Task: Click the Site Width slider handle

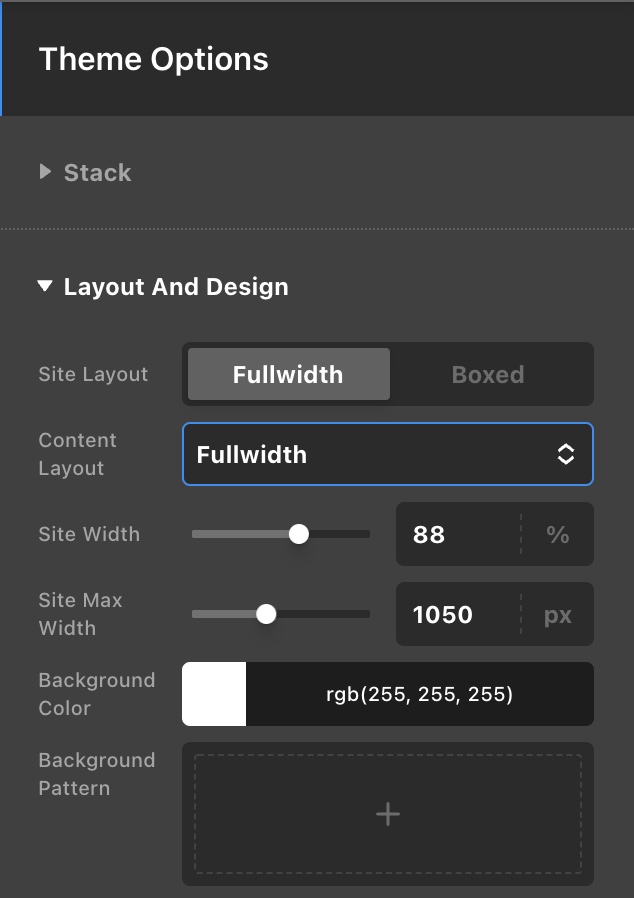Action: (298, 534)
